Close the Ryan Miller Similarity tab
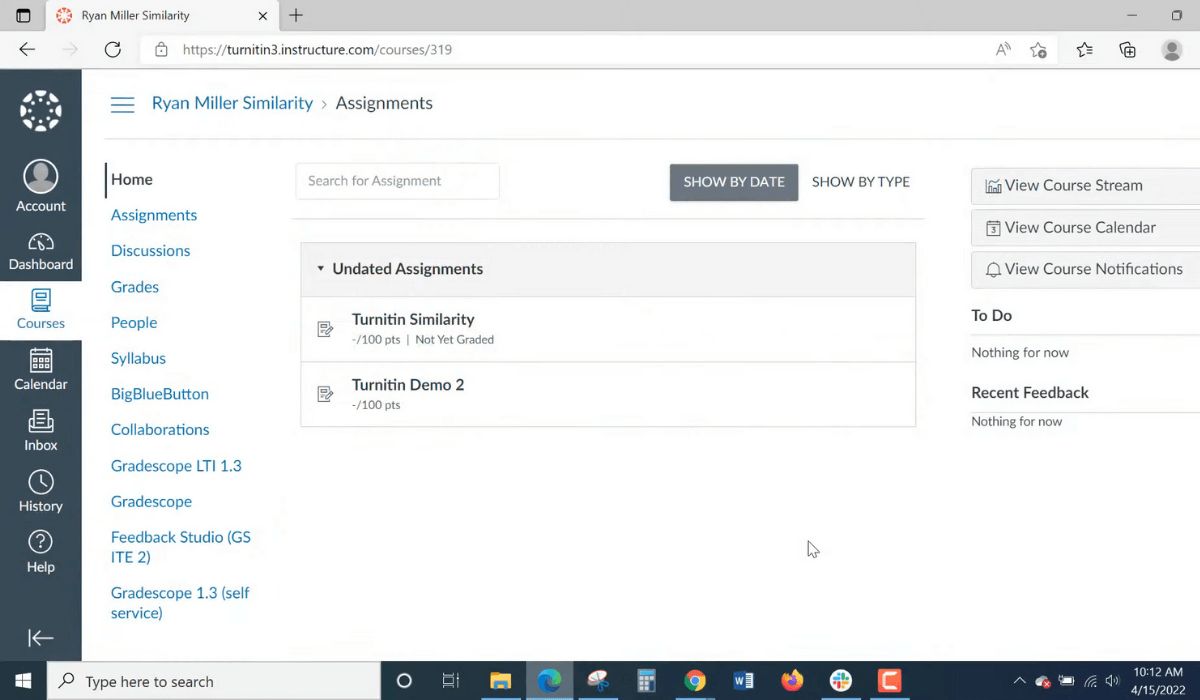The height and width of the screenshot is (700, 1200). (263, 16)
